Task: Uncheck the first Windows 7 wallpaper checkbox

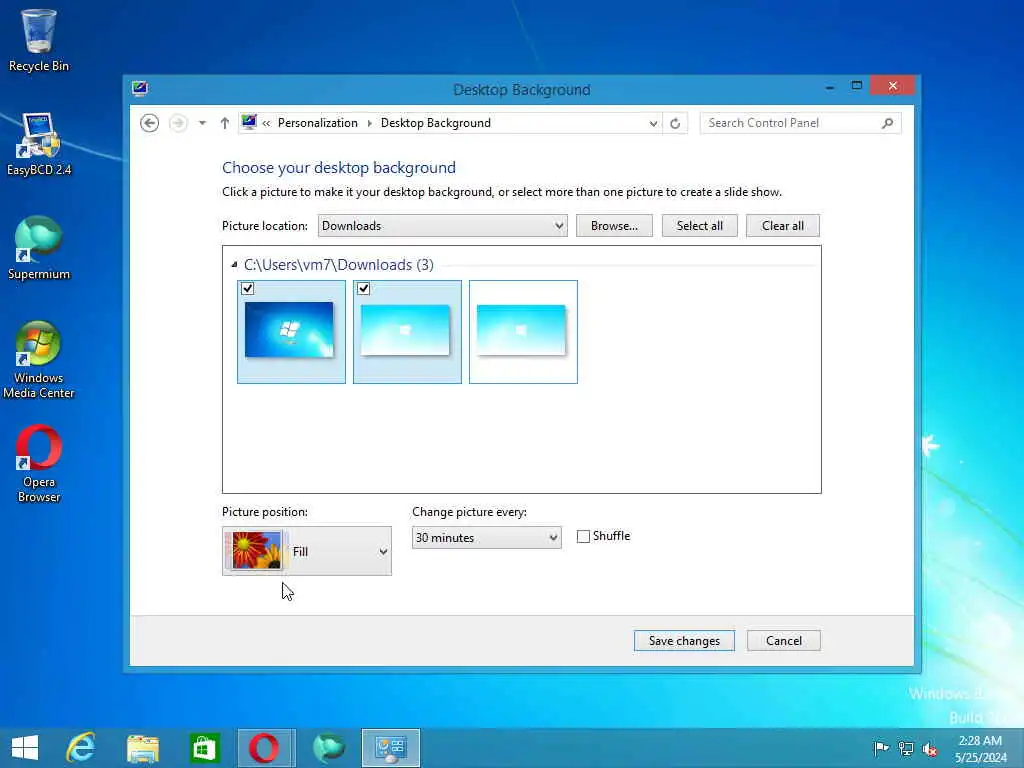Action: click(x=248, y=289)
